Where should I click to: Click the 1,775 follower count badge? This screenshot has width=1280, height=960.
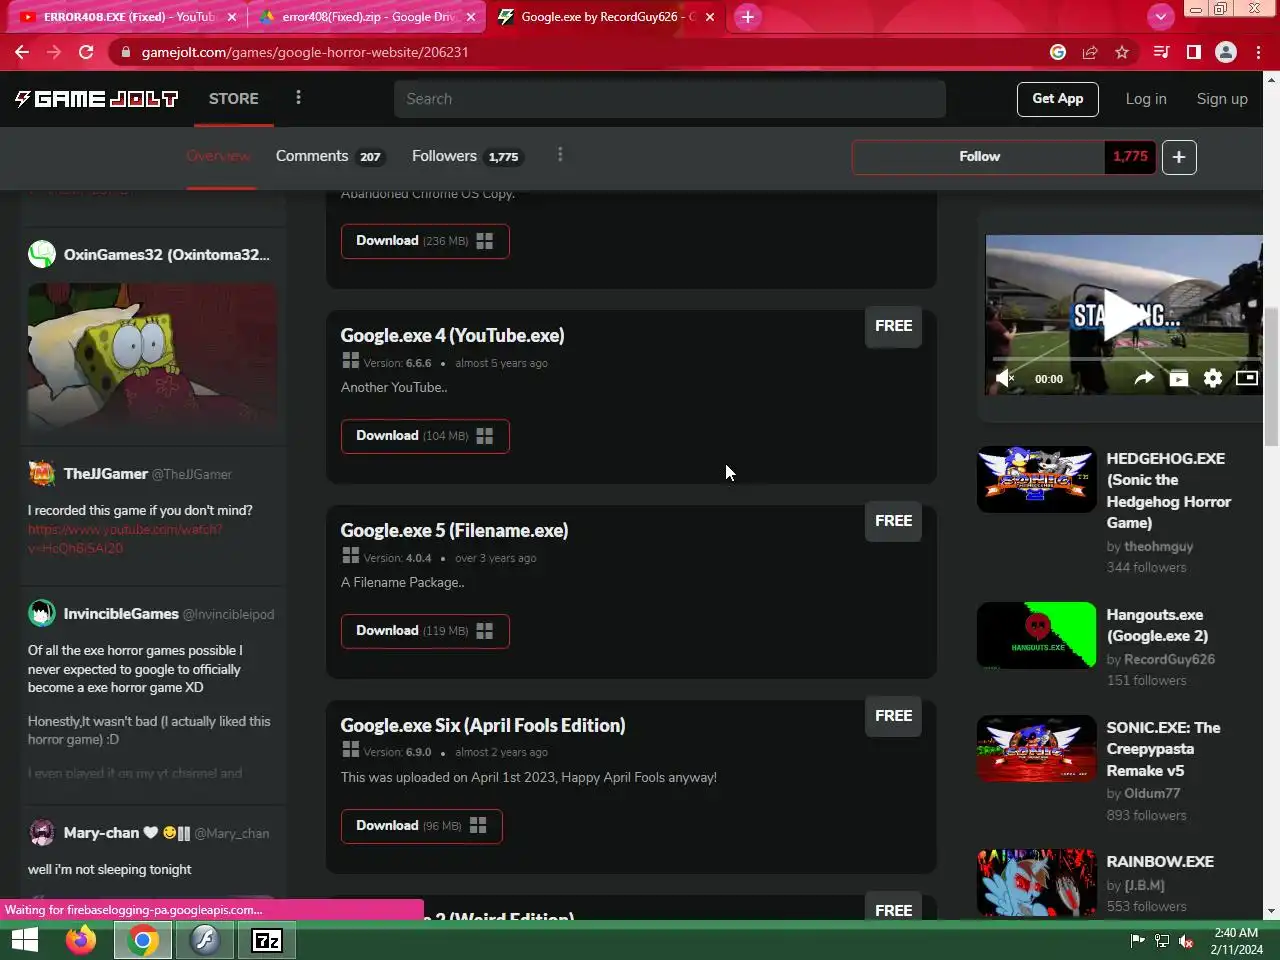click(1130, 156)
